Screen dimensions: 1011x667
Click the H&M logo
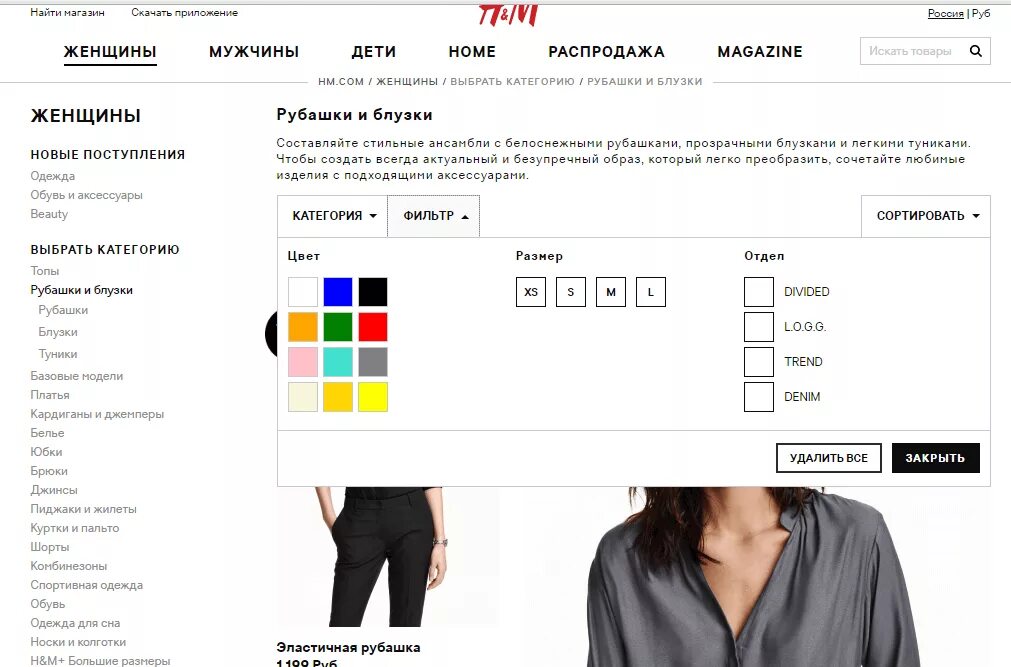pyautogui.click(x=508, y=15)
